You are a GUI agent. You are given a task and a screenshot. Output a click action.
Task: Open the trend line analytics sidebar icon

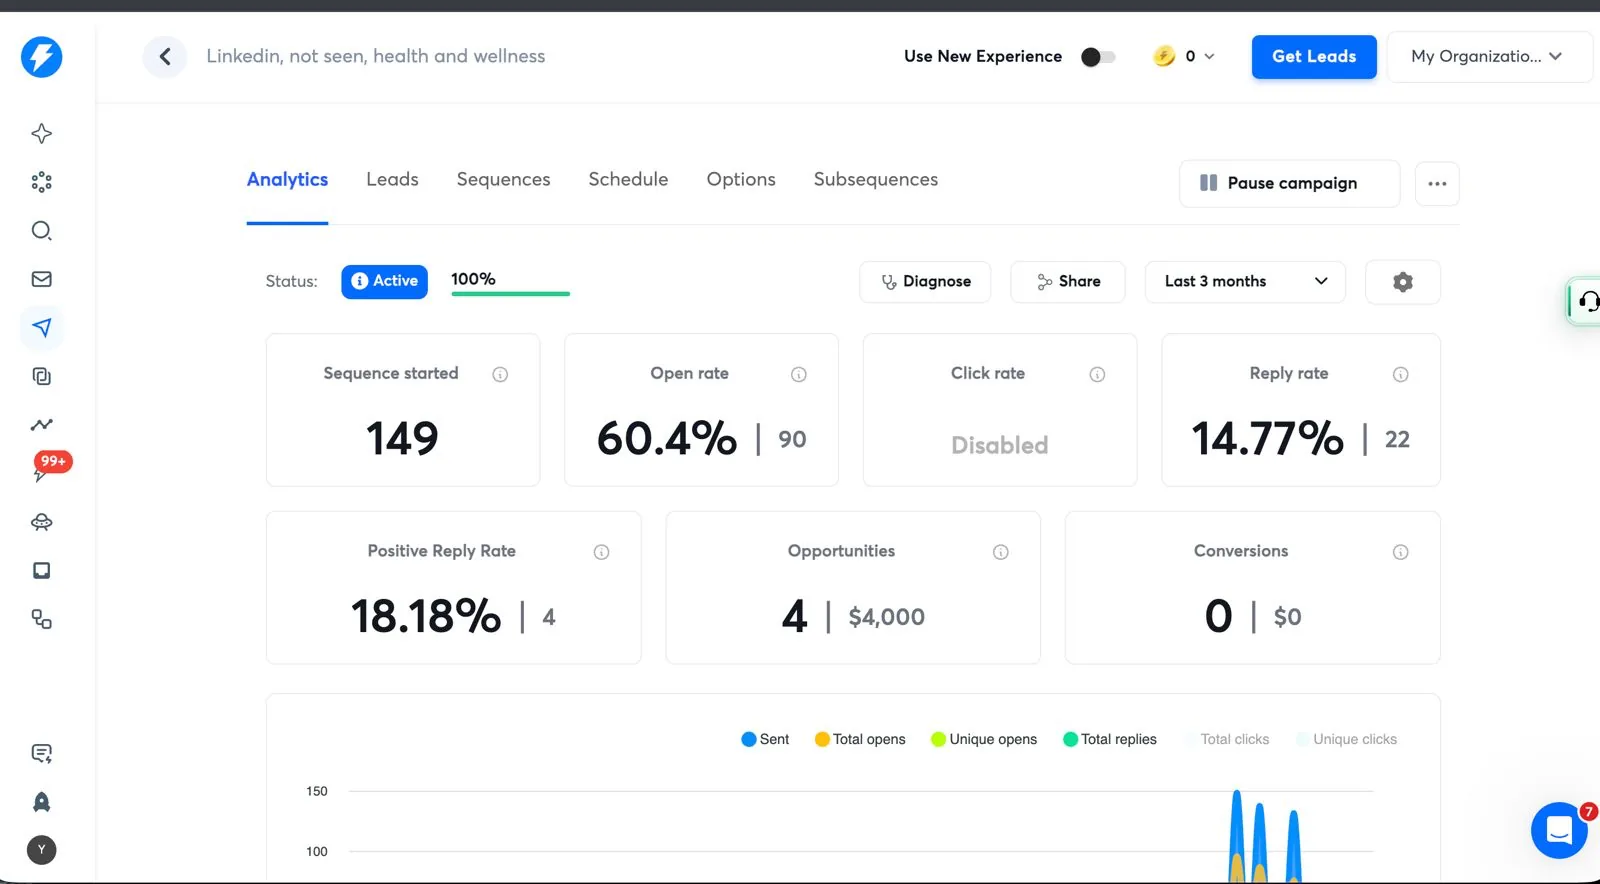click(x=41, y=425)
